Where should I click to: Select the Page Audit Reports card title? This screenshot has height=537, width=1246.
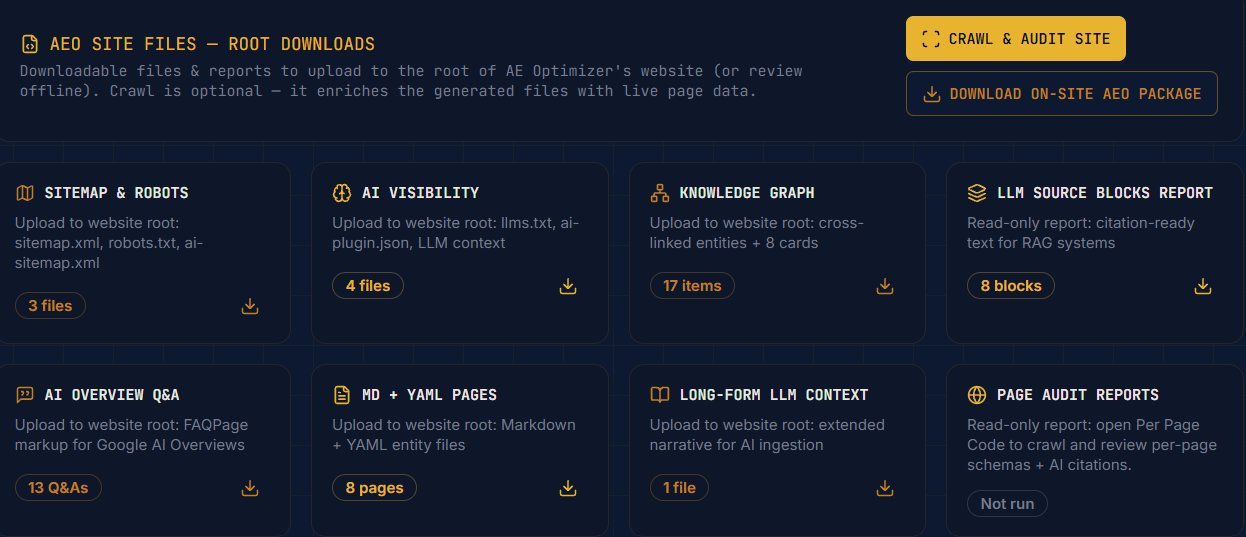1078,394
